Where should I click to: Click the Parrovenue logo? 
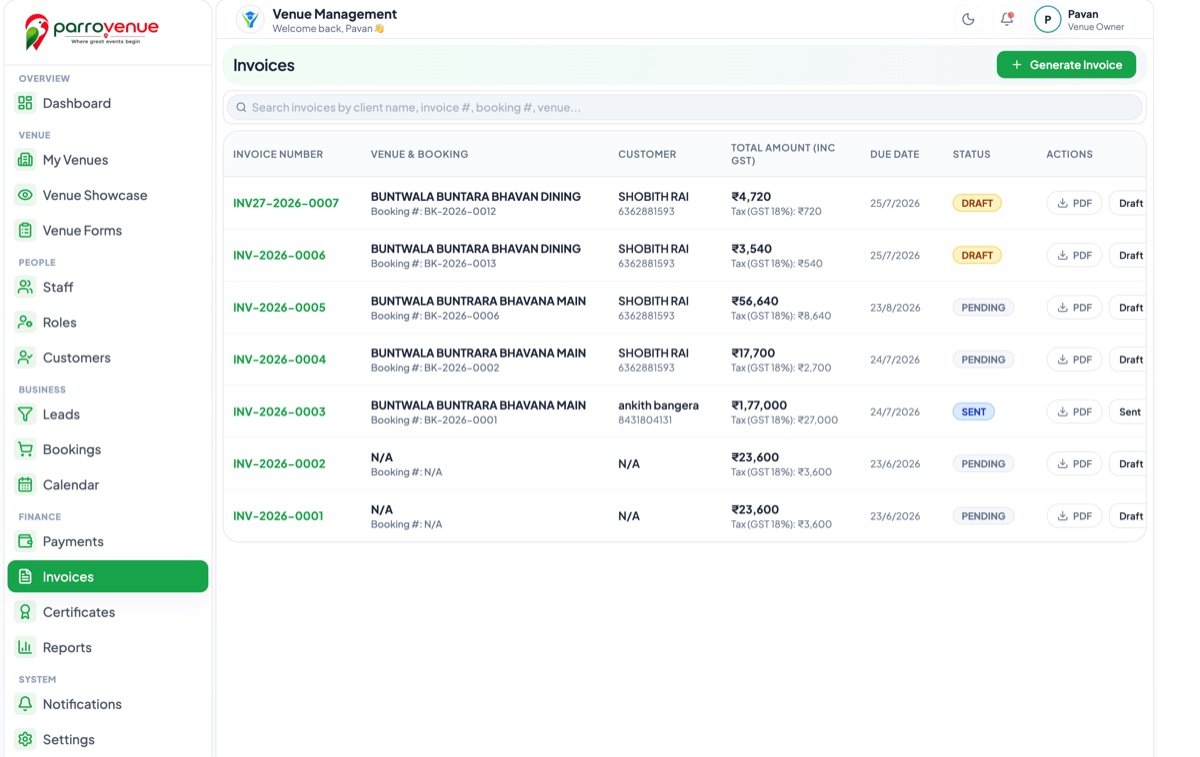tap(91, 31)
